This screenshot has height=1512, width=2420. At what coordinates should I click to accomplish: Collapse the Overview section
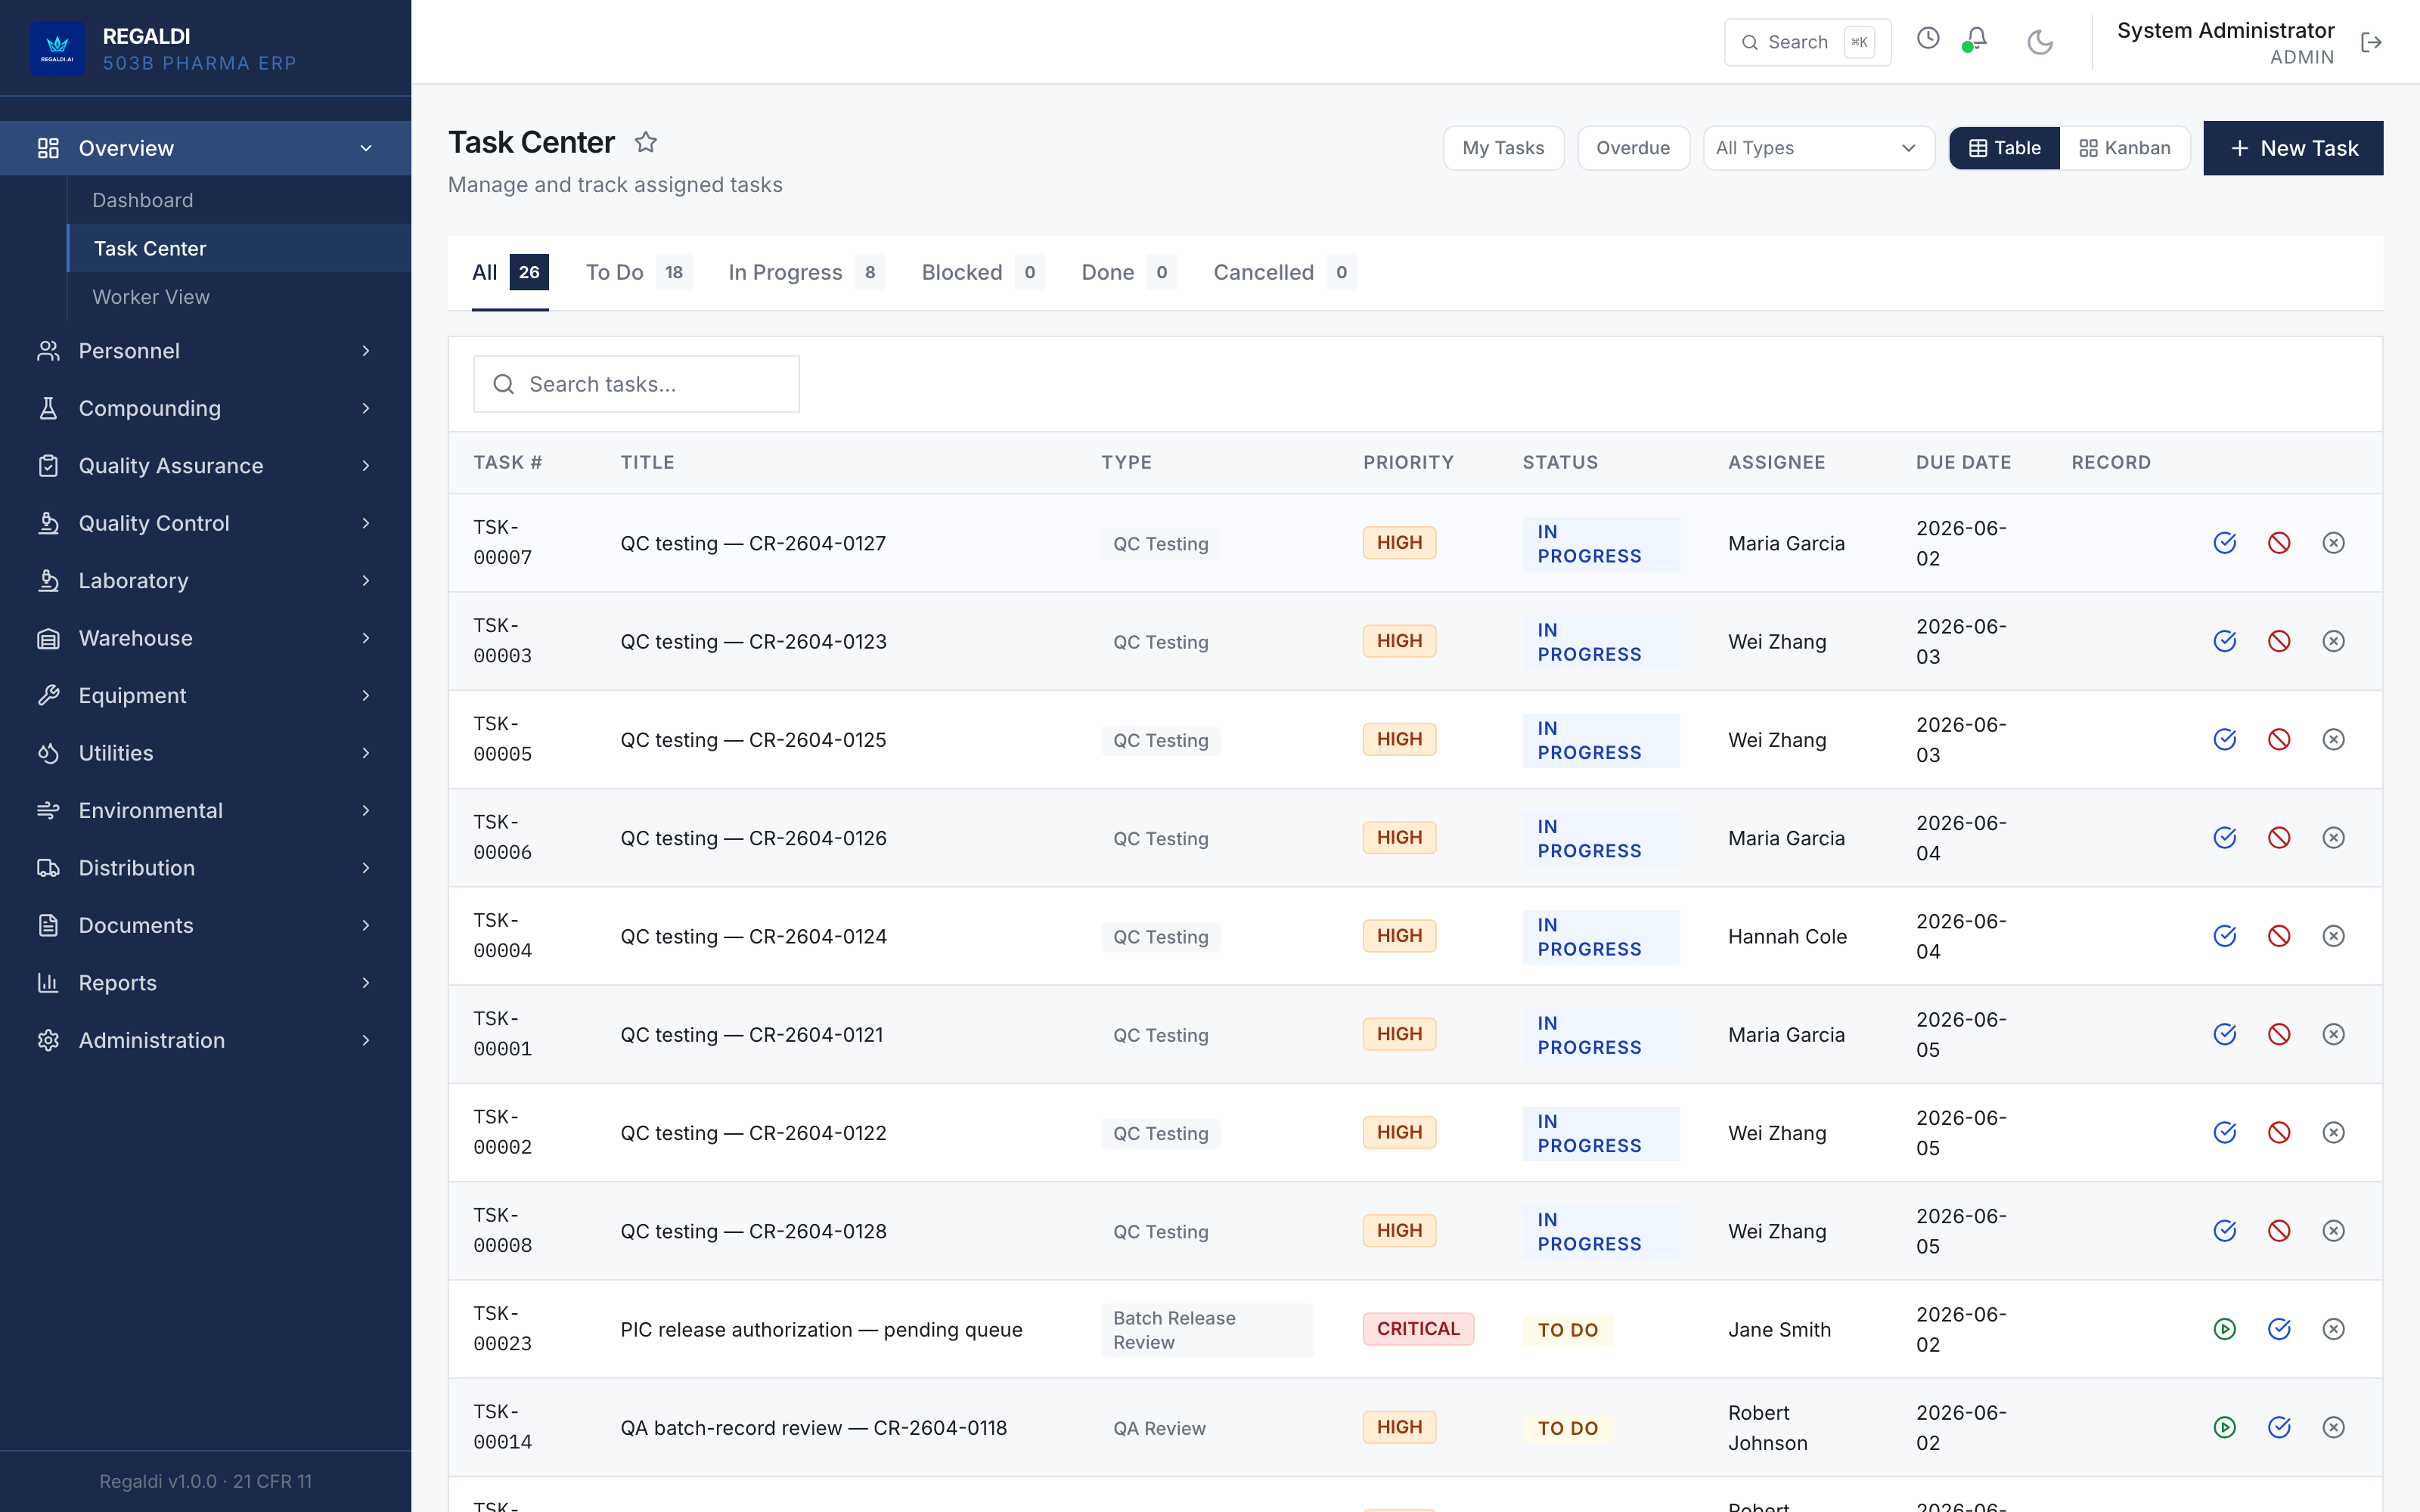tap(205, 148)
